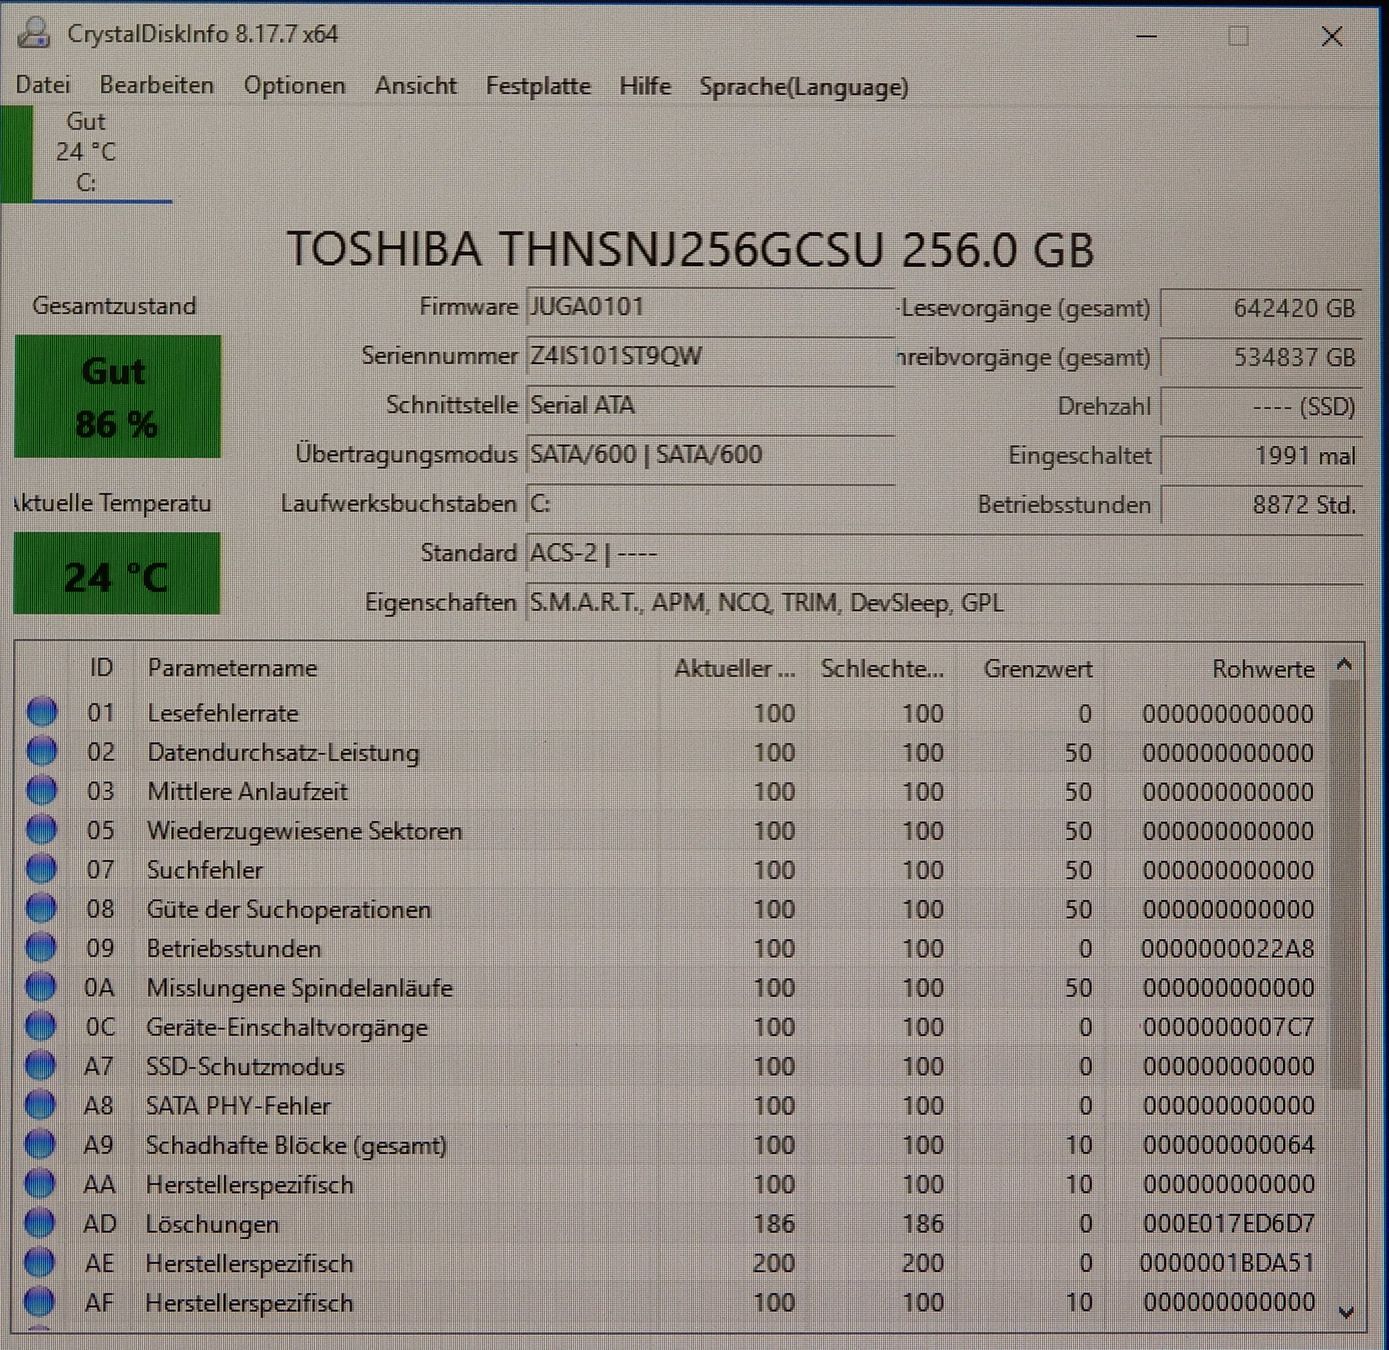This screenshot has width=1389, height=1350.
Task: Click the Eingeschaltet value 1991 mal
Action: [1261, 456]
